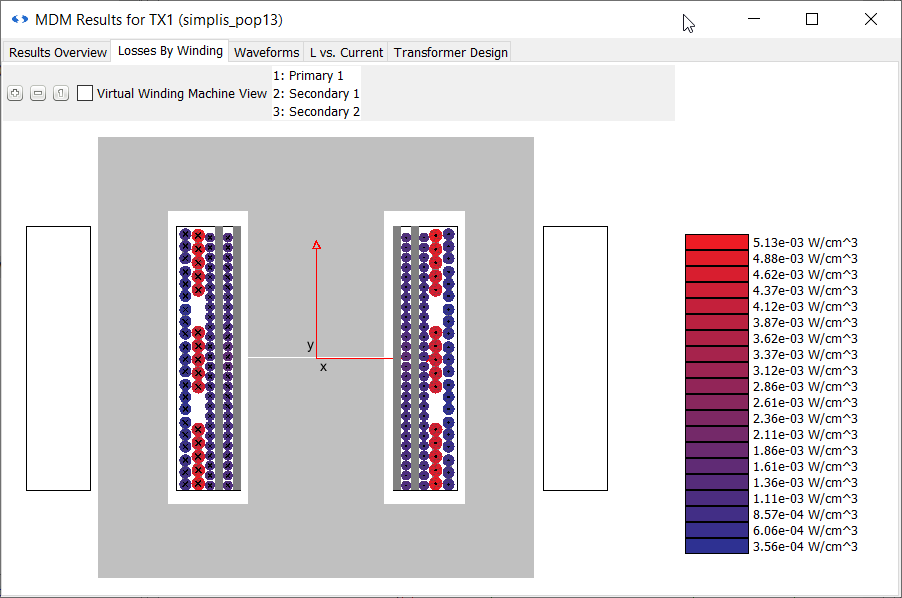The image size is (902, 598).
Task: Click the MDM app icon in title bar
Action: tap(19, 19)
